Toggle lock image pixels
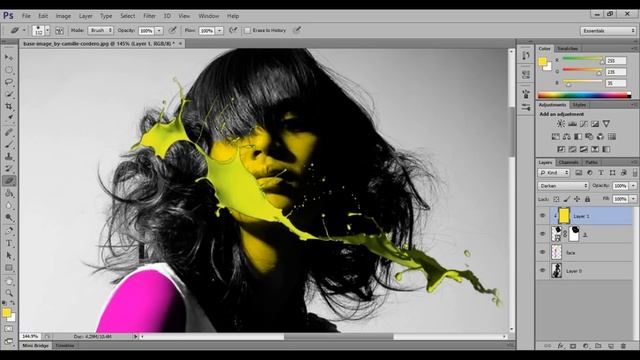The width and height of the screenshot is (640, 360). tap(567, 199)
